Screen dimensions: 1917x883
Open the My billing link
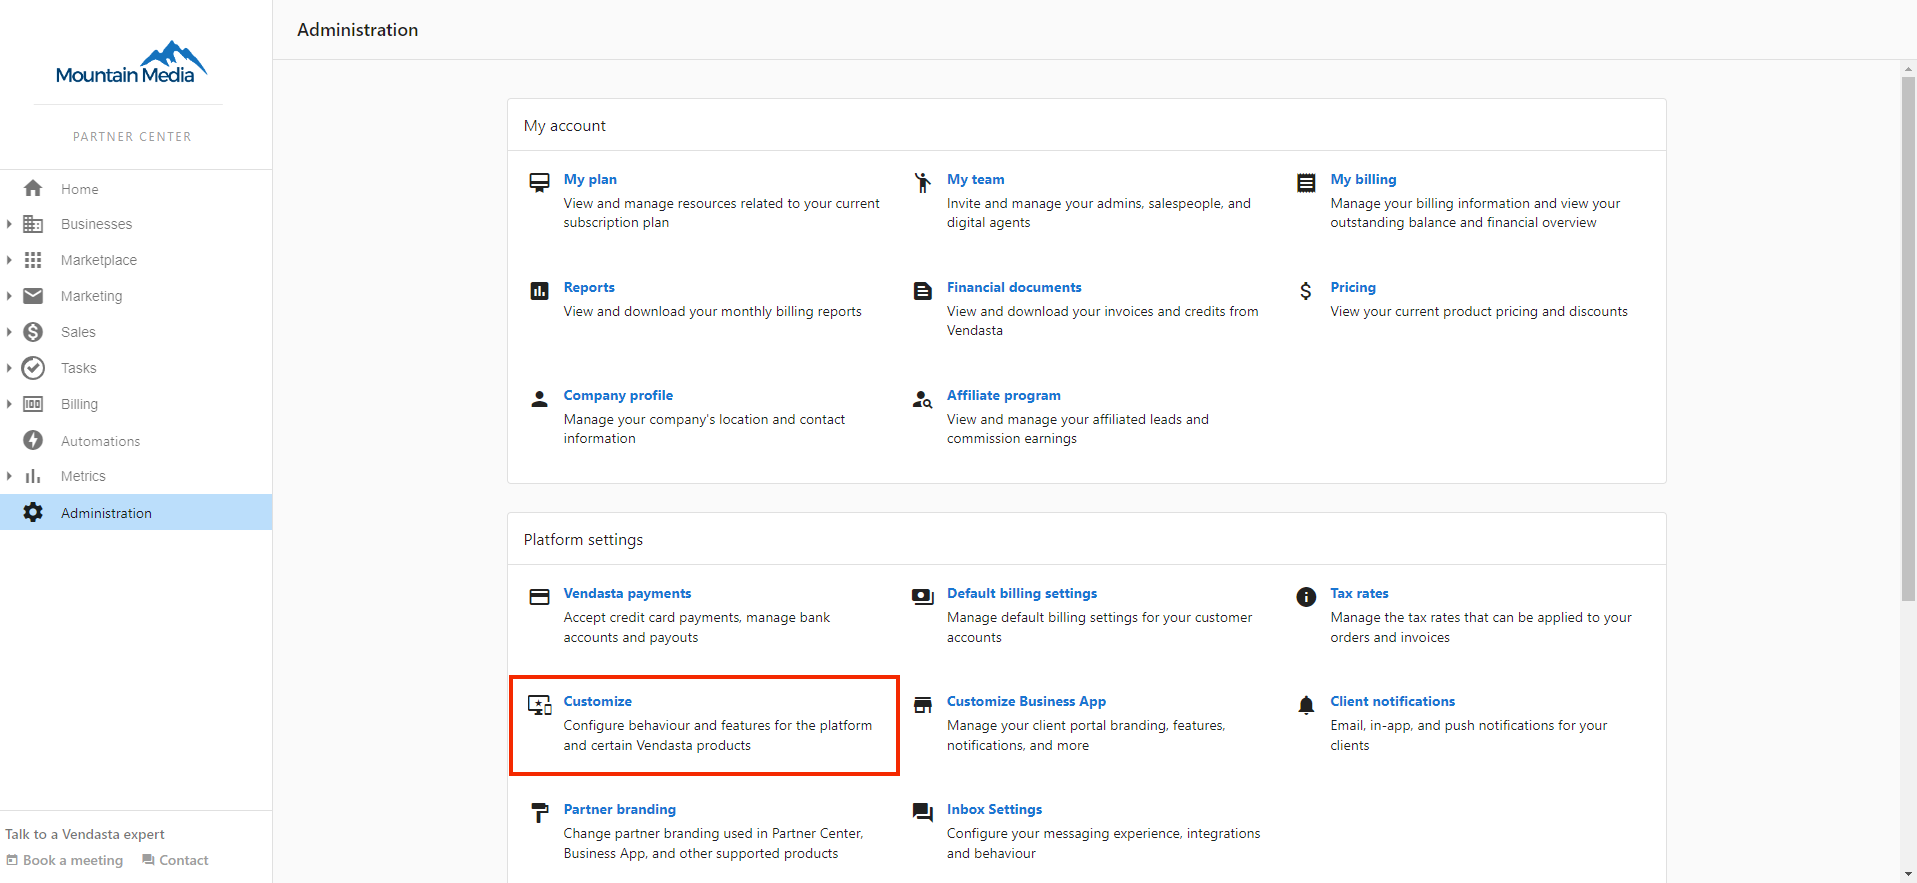1363,179
